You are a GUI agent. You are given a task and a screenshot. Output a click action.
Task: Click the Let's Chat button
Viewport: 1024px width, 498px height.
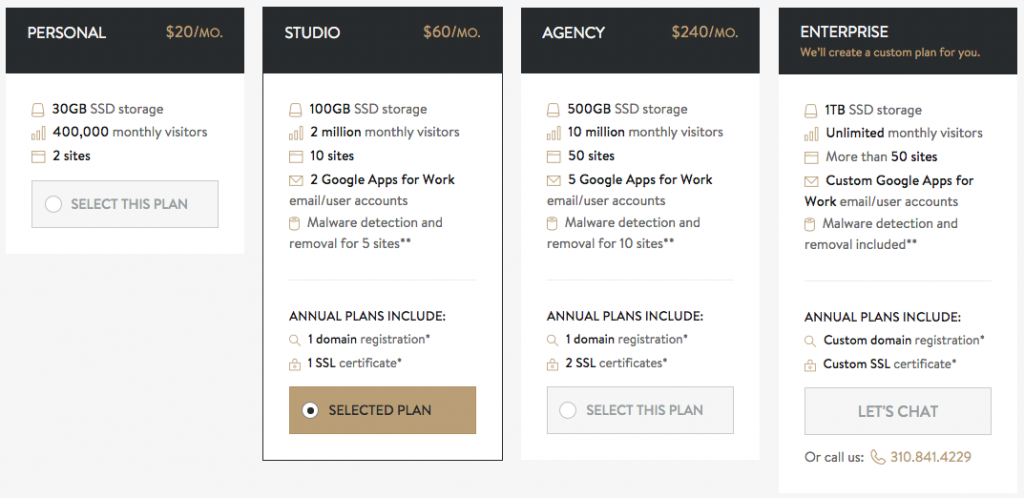click(897, 411)
